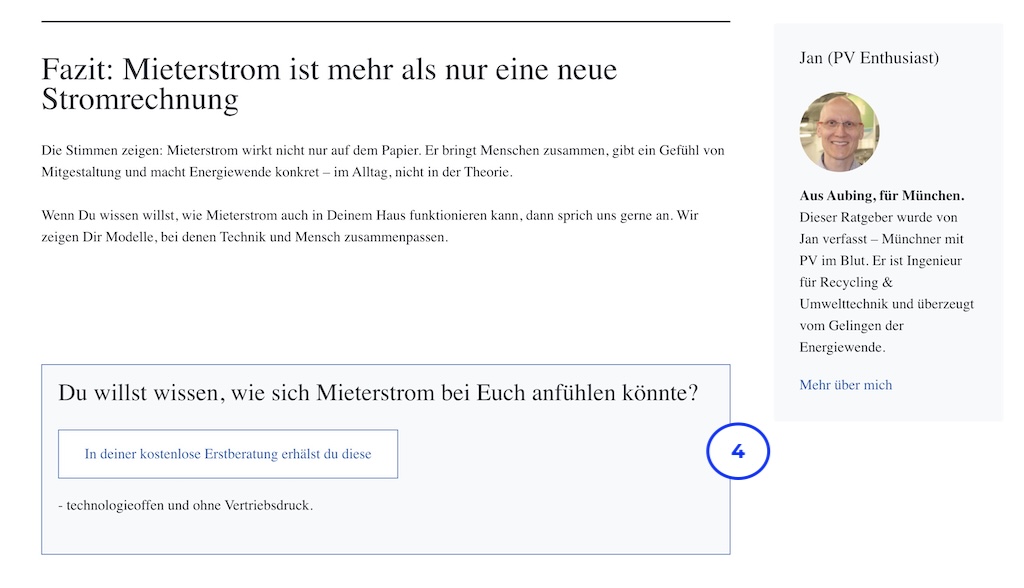Click the "Du willst wissen" box heading
The image size is (1024, 588).
[x=378, y=393]
